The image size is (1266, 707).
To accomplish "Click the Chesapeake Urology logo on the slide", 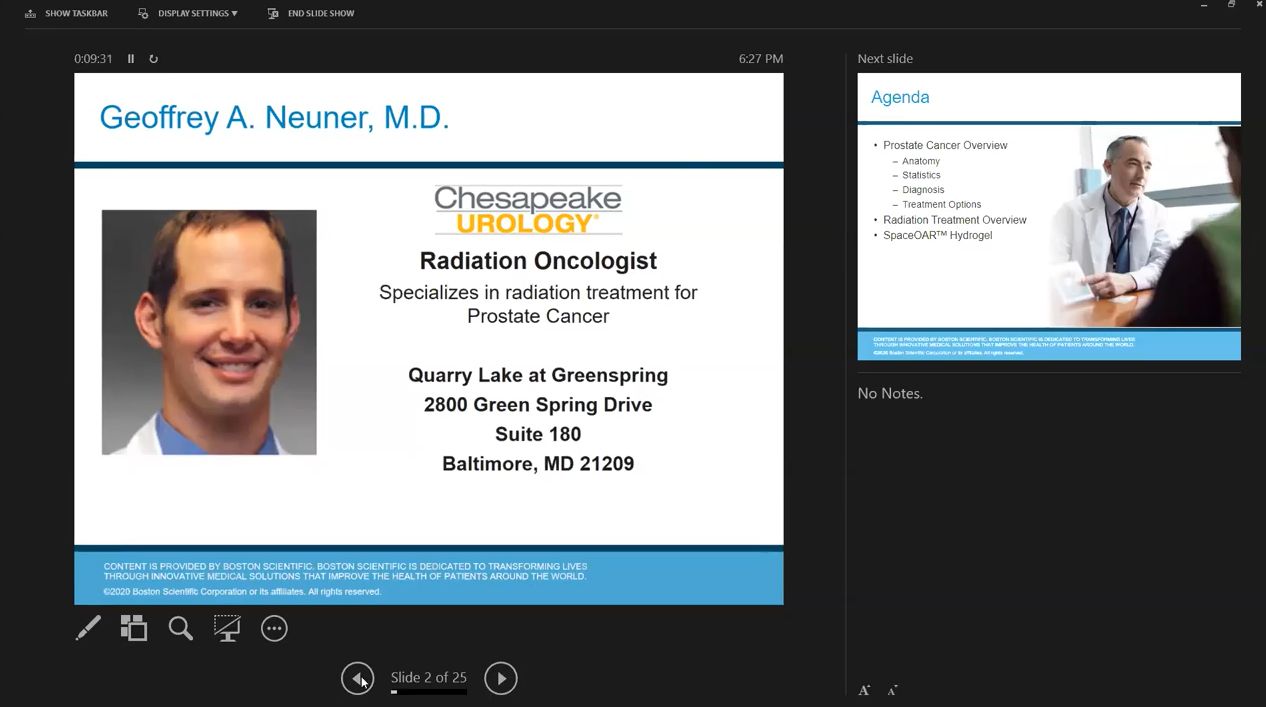I will (x=528, y=210).
